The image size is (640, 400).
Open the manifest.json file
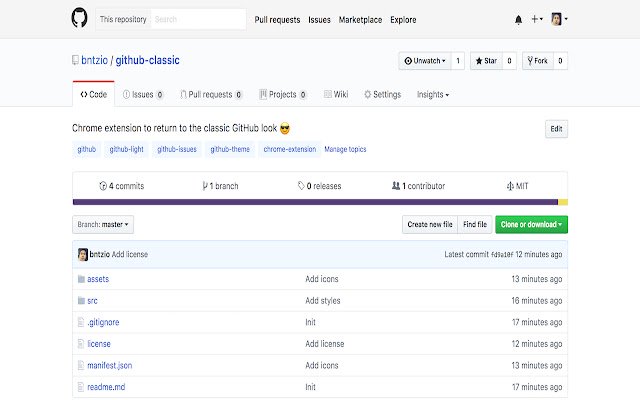click(109, 366)
